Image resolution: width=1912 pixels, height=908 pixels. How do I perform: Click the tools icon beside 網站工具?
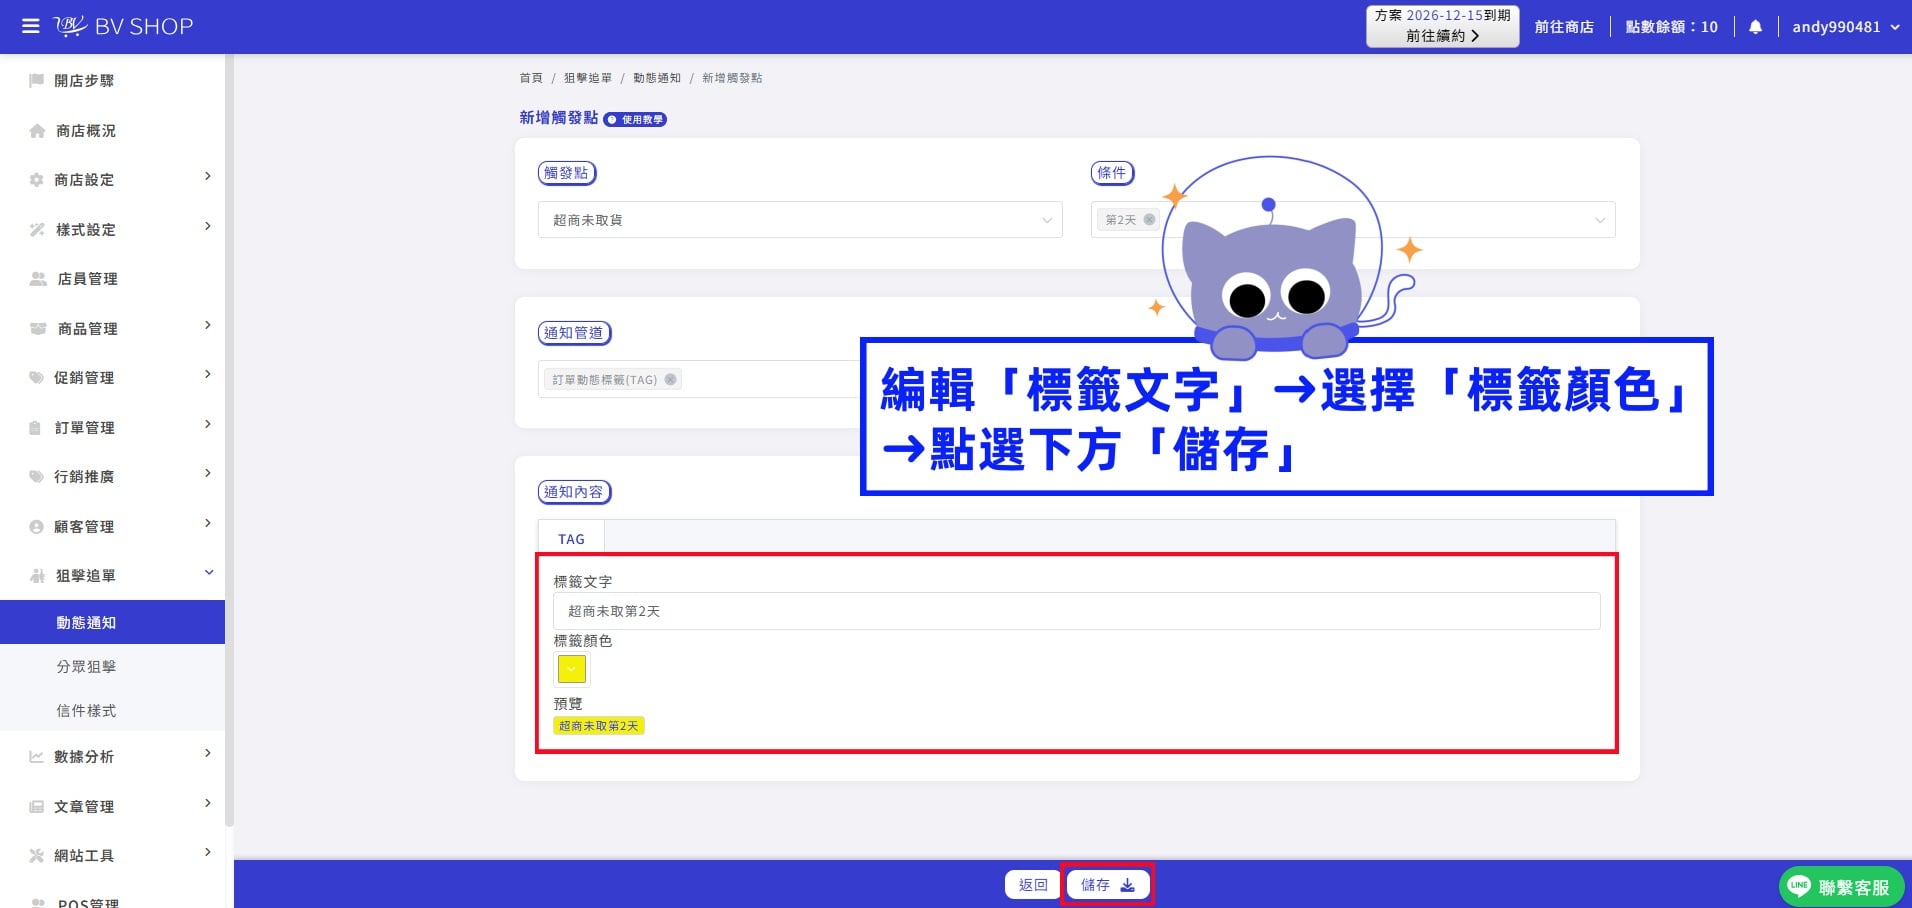(37, 856)
